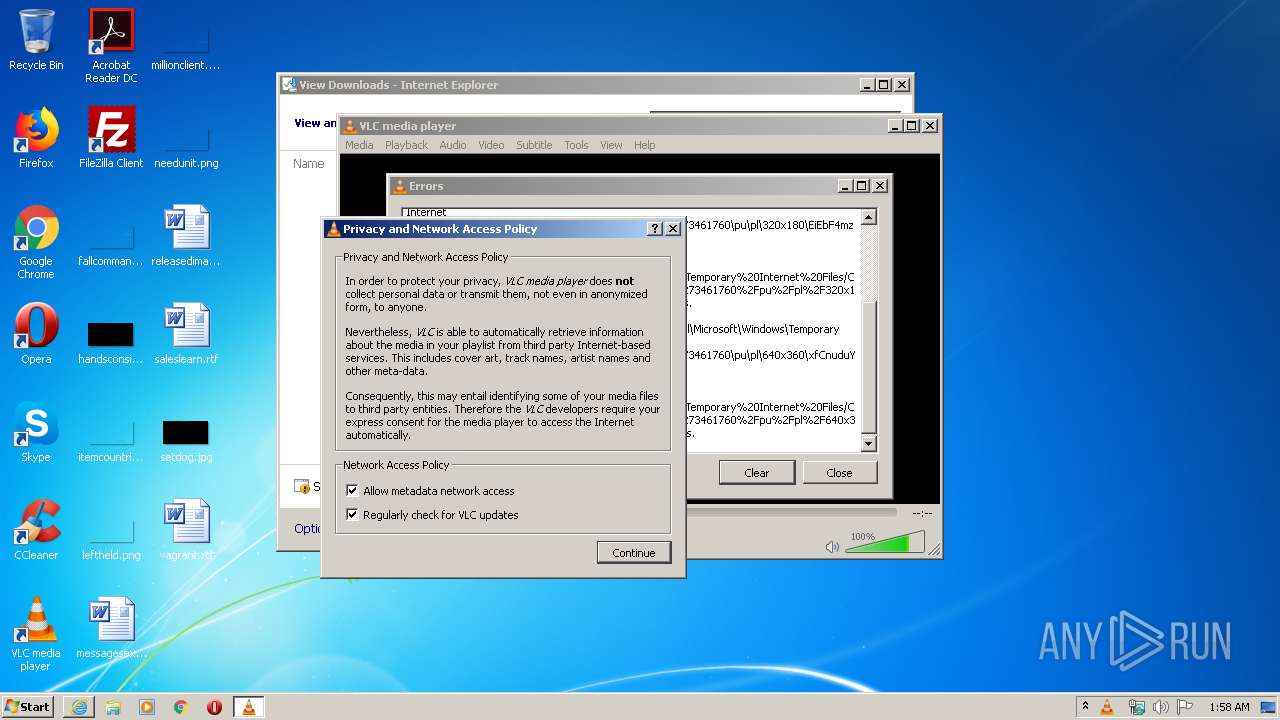This screenshot has height=720, width=1280.
Task: Show hidden tray icons arrow
Action: click(x=1085, y=707)
